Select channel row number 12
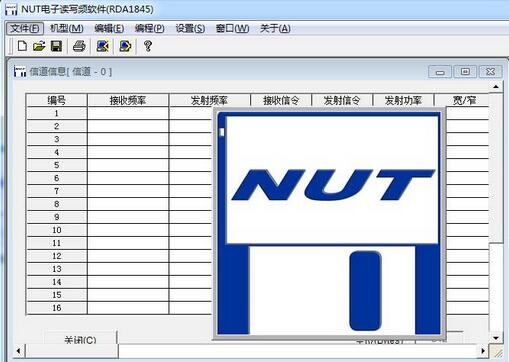Viewport: 509px width, 362px height. [x=56, y=256]
